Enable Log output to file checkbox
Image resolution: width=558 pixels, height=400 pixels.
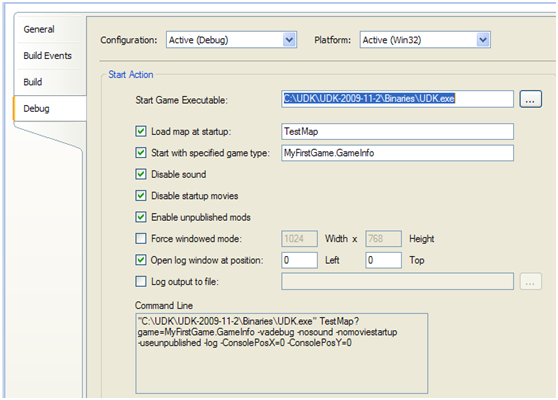pyautogui.click(x=141, y=281)
